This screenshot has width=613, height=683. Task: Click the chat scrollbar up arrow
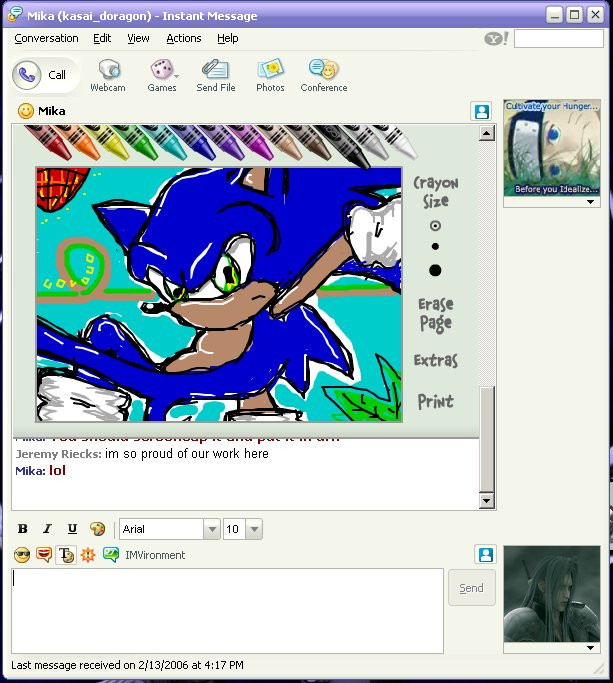486,133
